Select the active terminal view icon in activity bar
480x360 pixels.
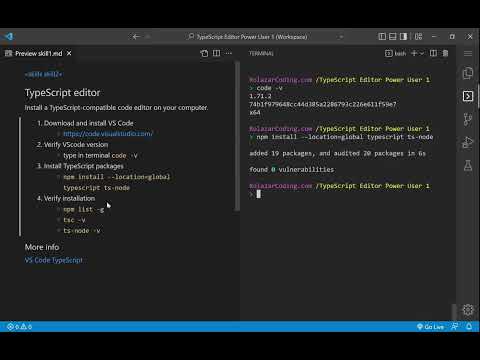pos(468,96)
